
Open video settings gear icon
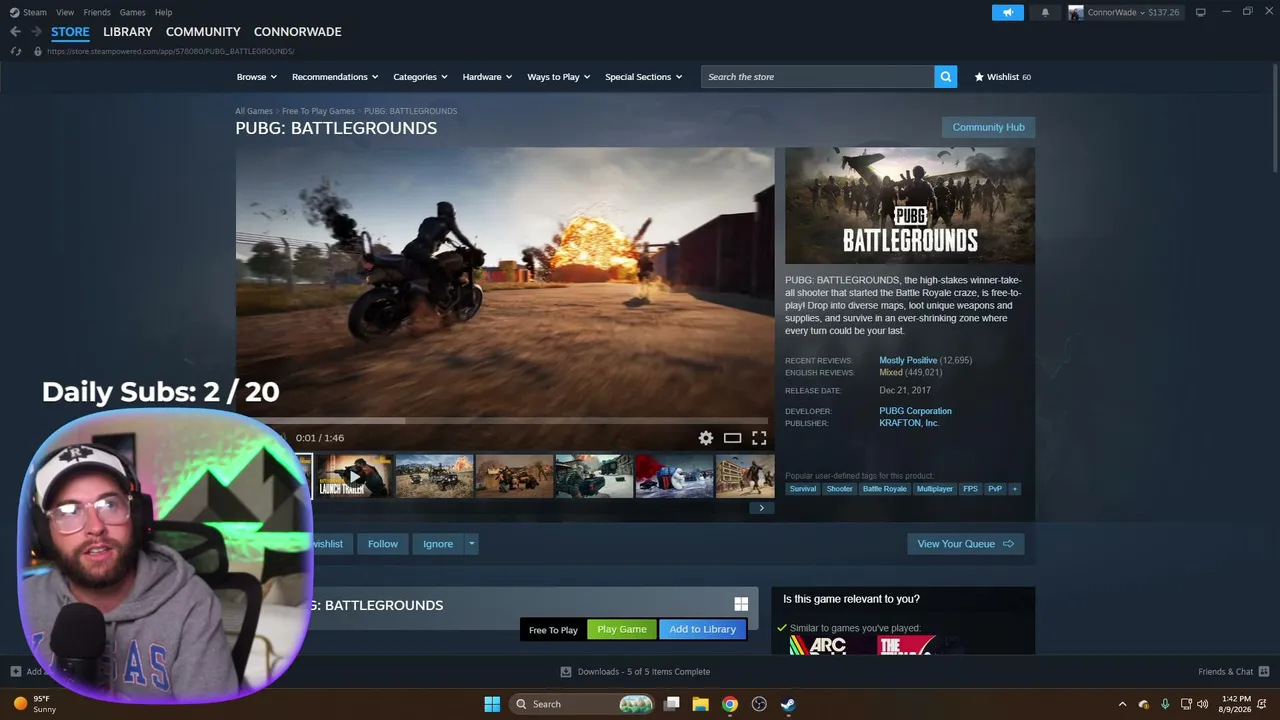pos(706,438)
